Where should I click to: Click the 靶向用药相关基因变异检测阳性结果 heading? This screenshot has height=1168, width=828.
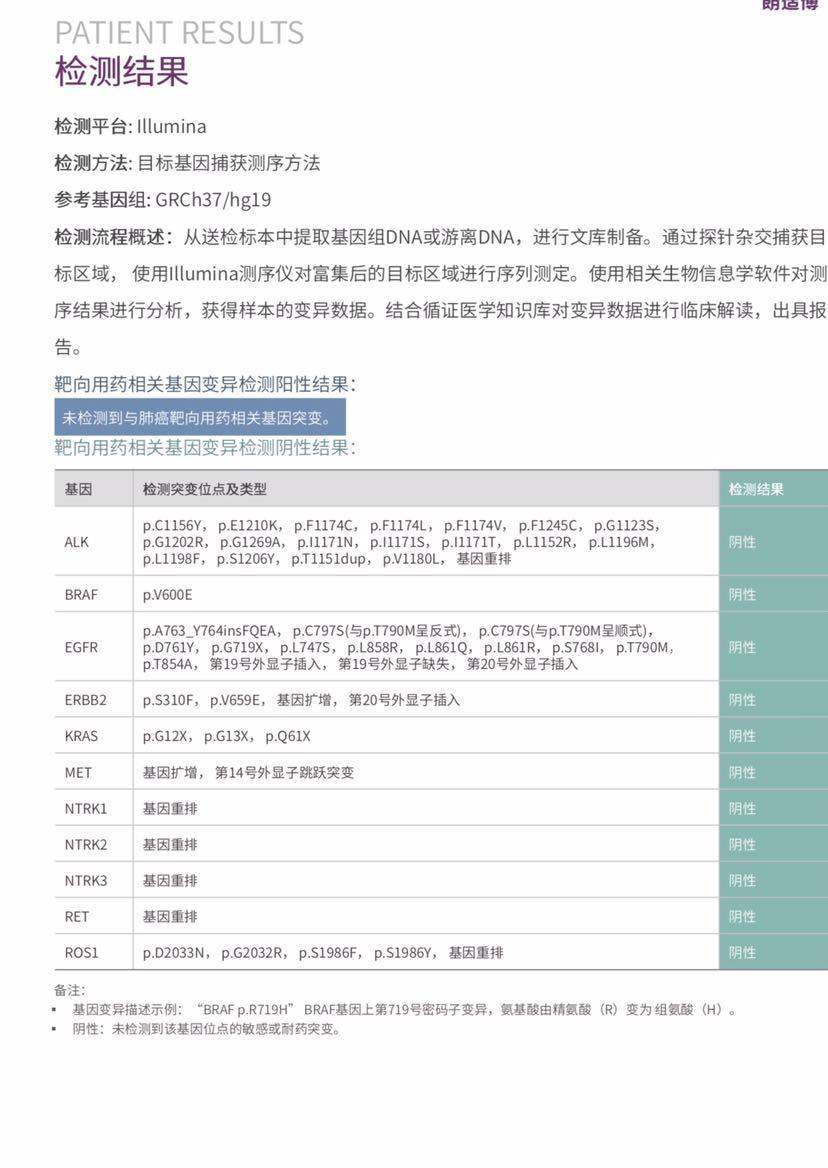204,384
